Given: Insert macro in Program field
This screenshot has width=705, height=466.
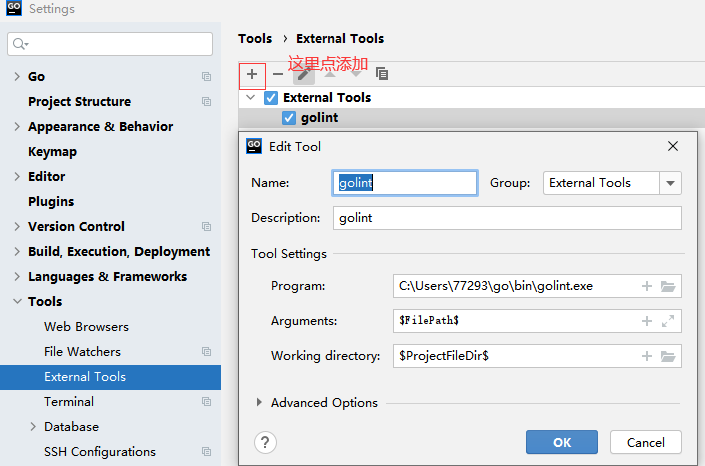Looking at the screenshot, I should point(647,286).
